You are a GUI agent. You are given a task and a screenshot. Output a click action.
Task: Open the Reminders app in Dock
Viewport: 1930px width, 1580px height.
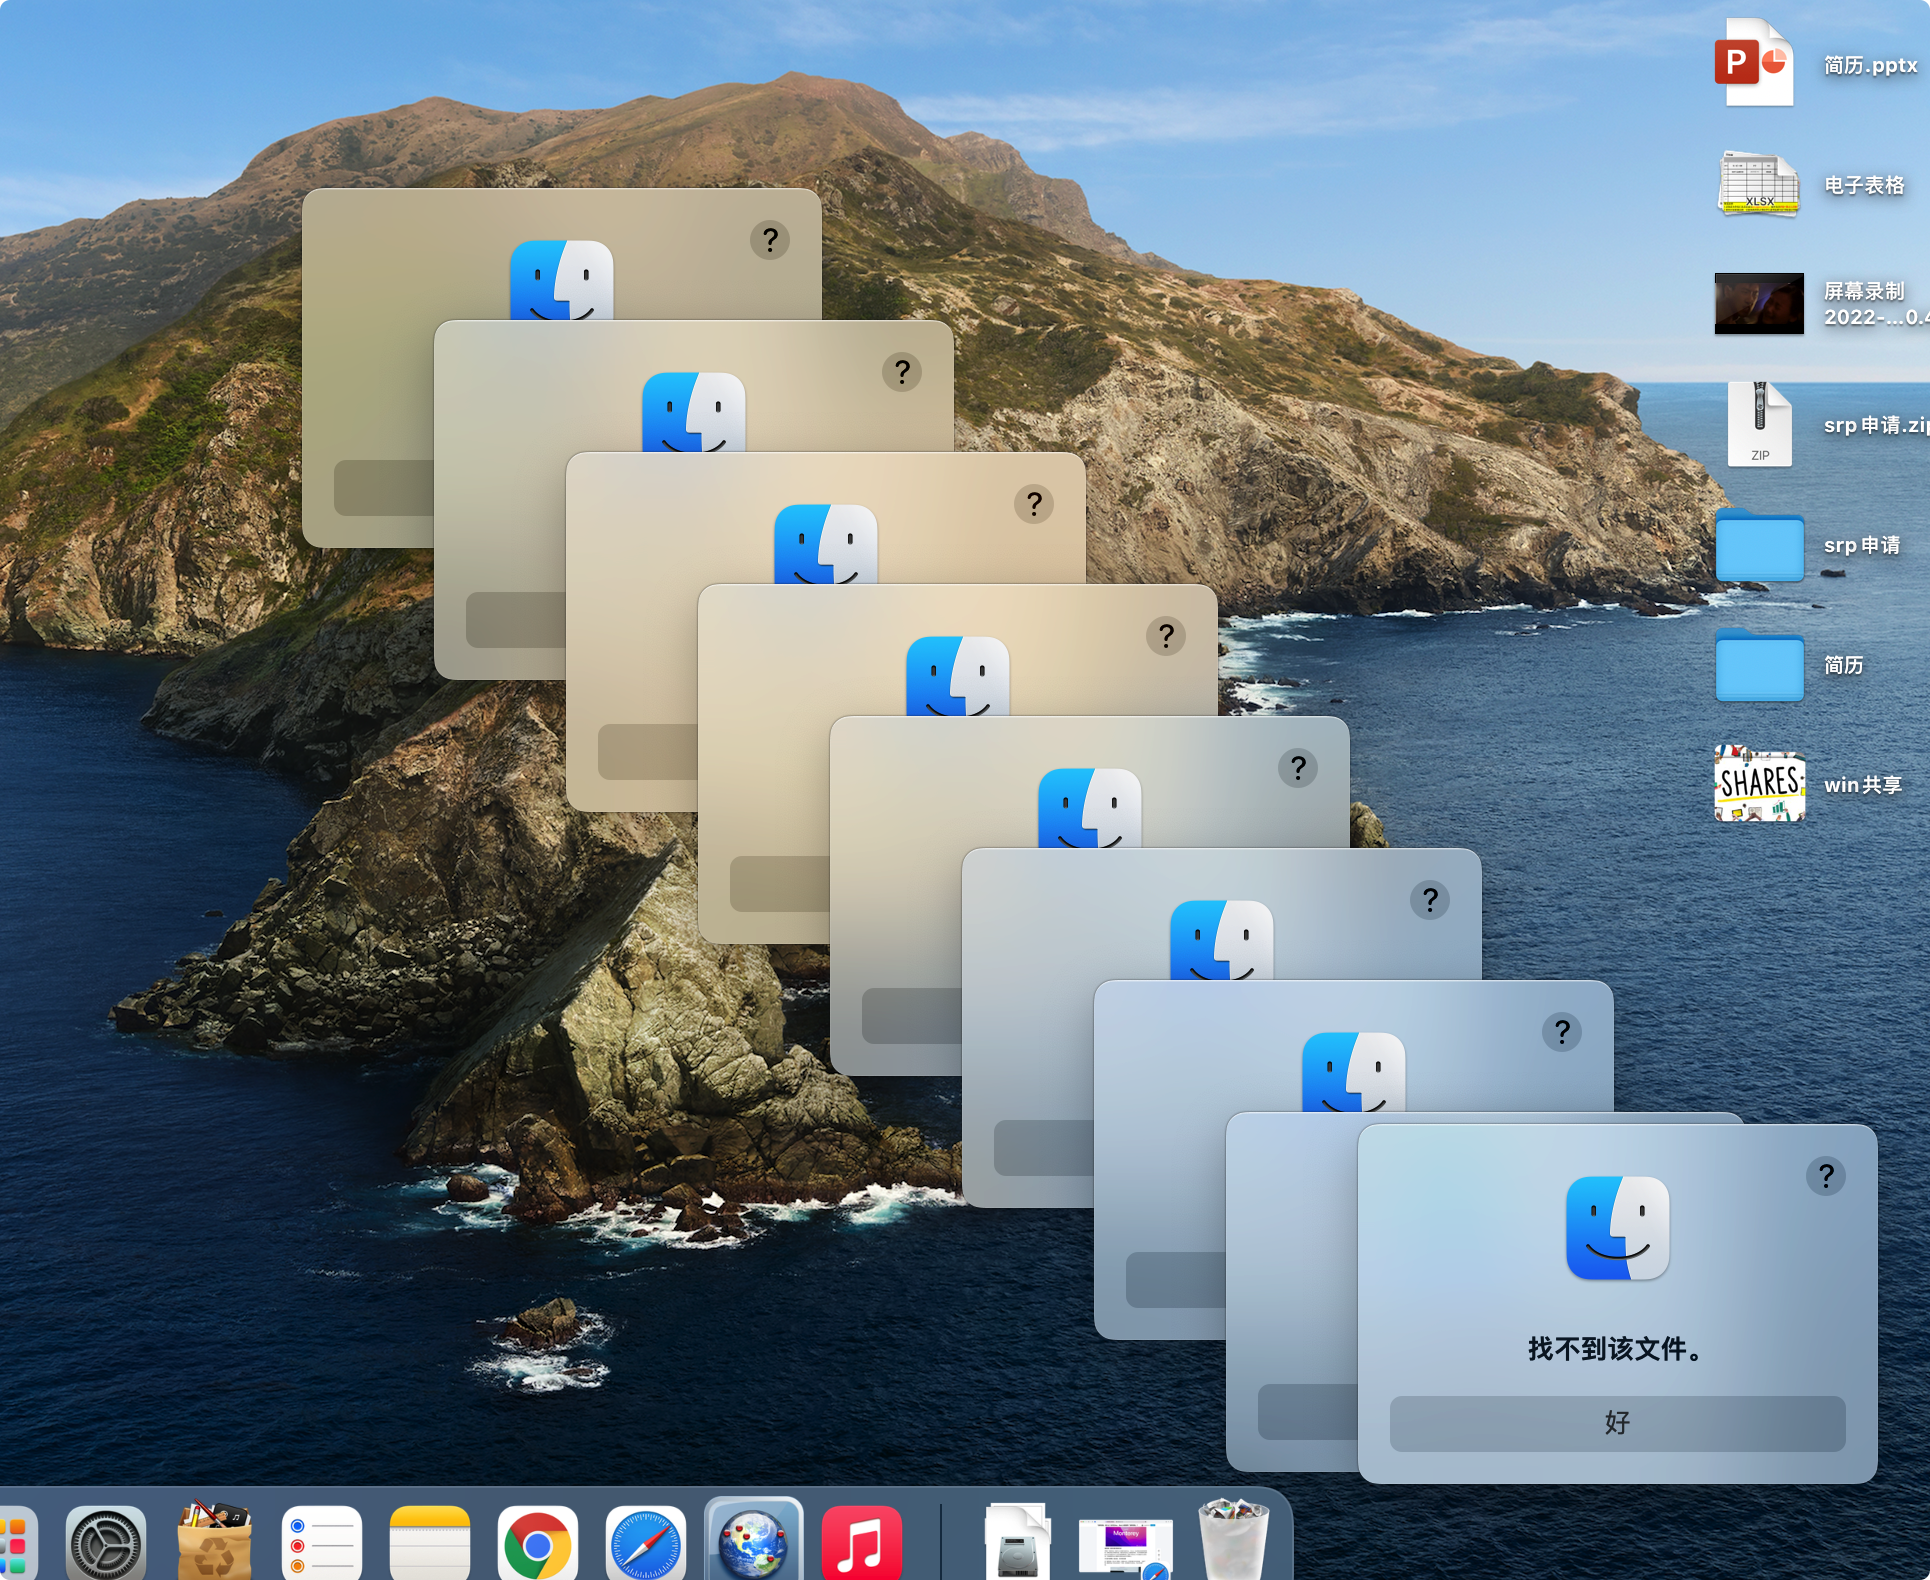pos(321,1545)
